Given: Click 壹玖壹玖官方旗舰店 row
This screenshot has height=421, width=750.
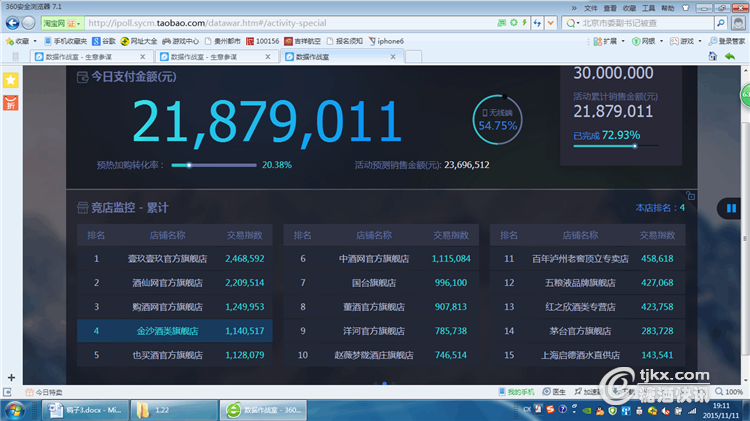Looking at the screenshot, I should coord(175,259).
